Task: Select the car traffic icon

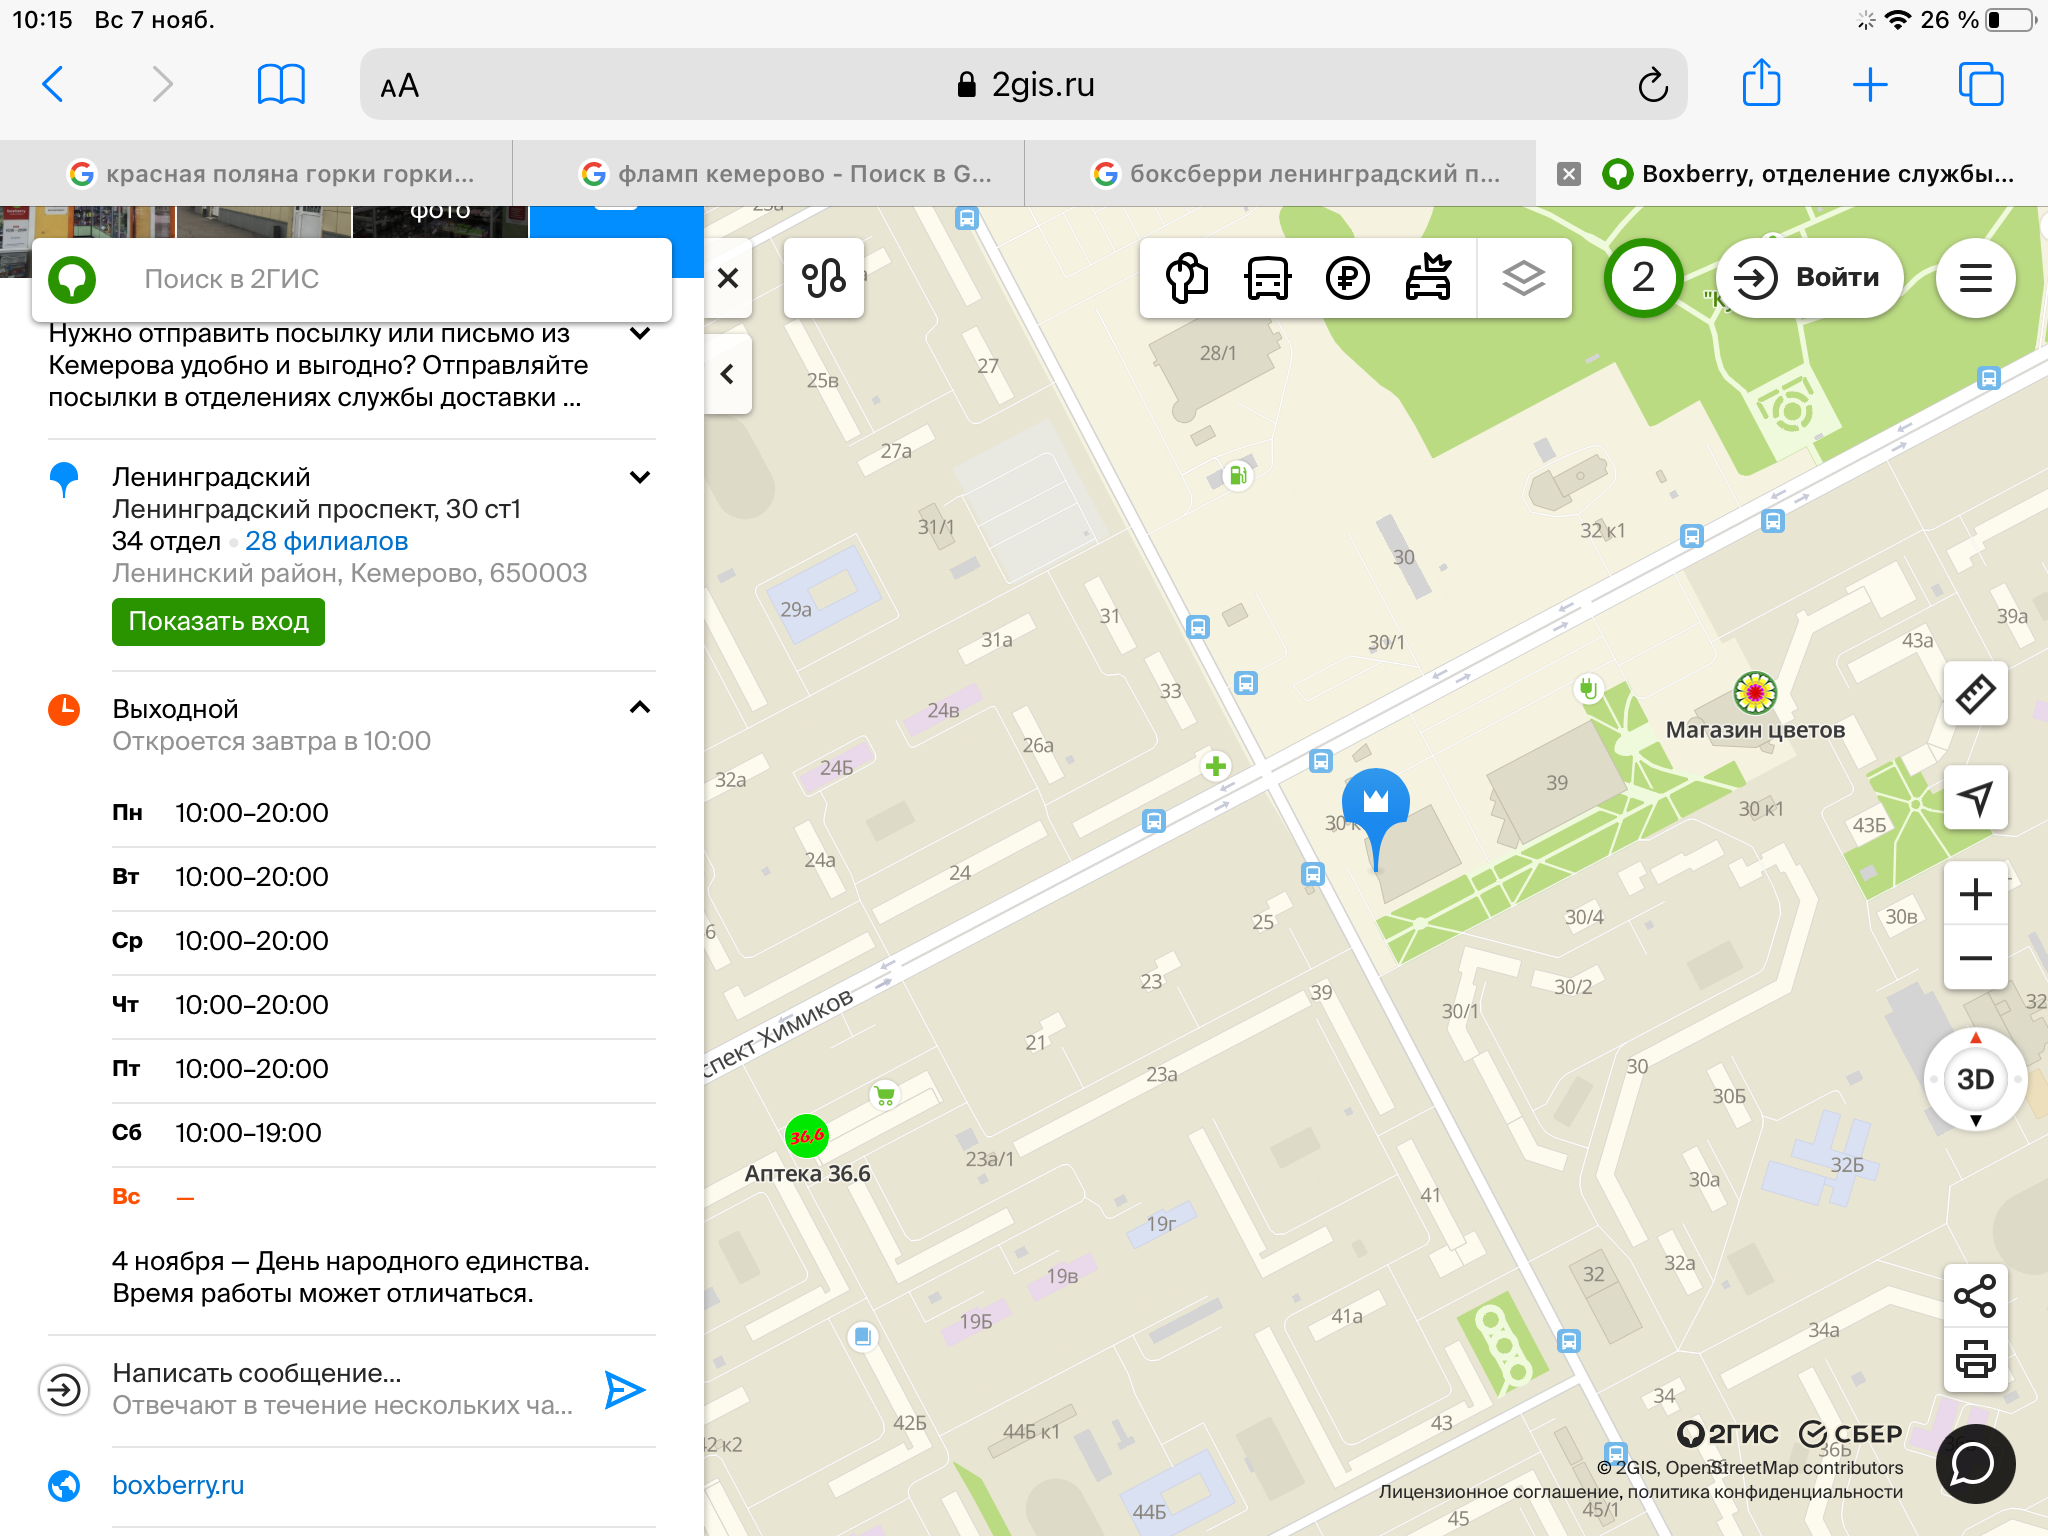Action: coord(1428,277)
